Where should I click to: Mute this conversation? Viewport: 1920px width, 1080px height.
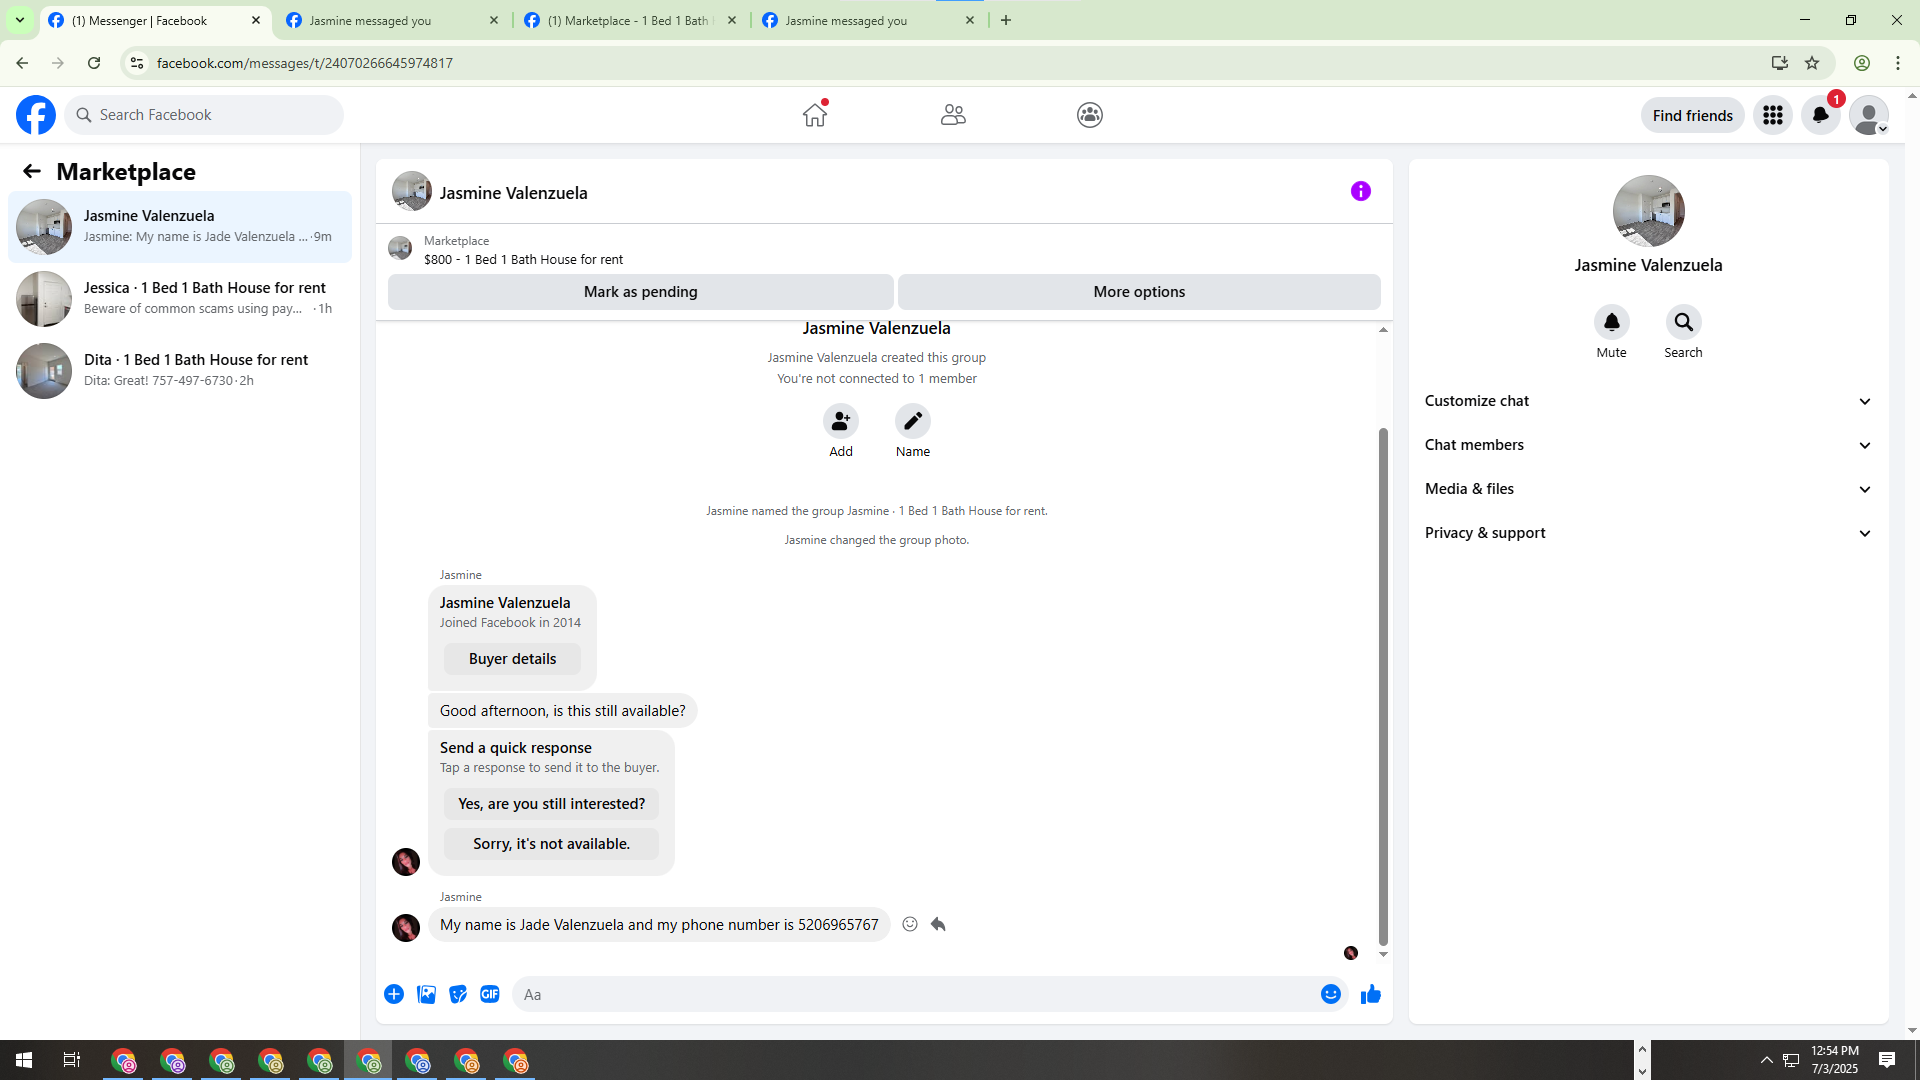pos(1611,323)
